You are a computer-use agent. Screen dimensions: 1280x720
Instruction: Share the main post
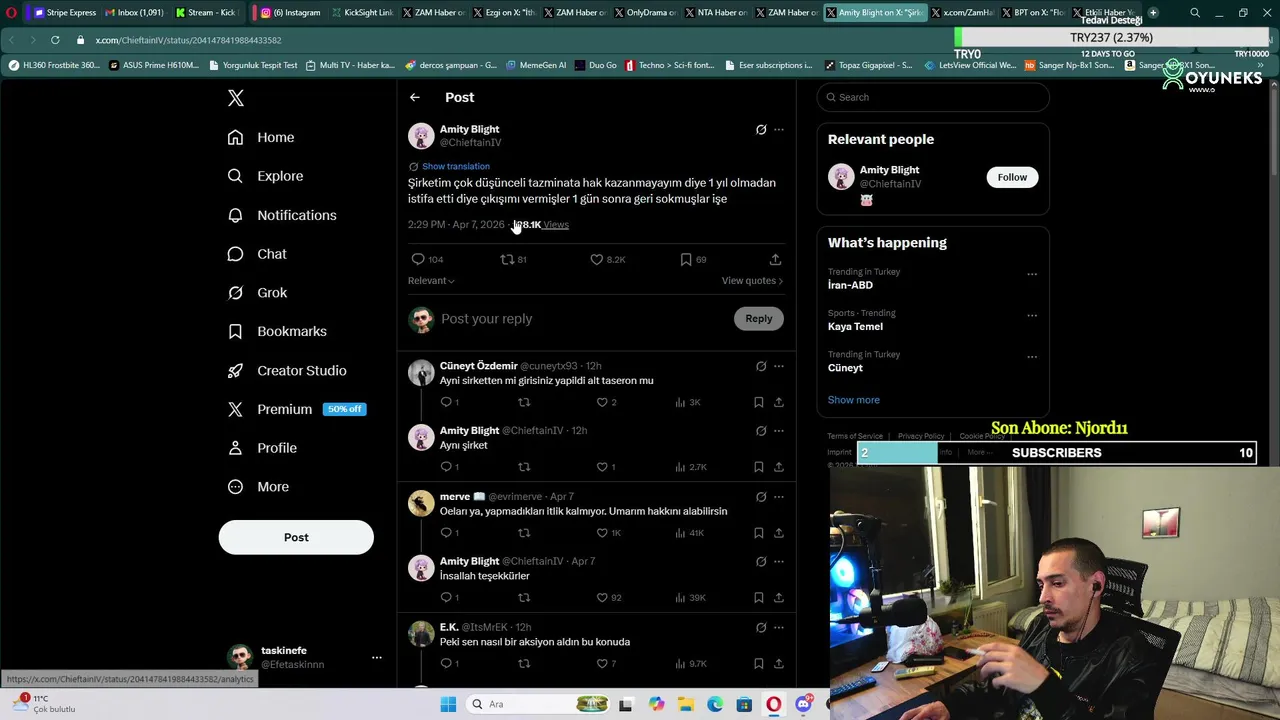click(775, 259)
